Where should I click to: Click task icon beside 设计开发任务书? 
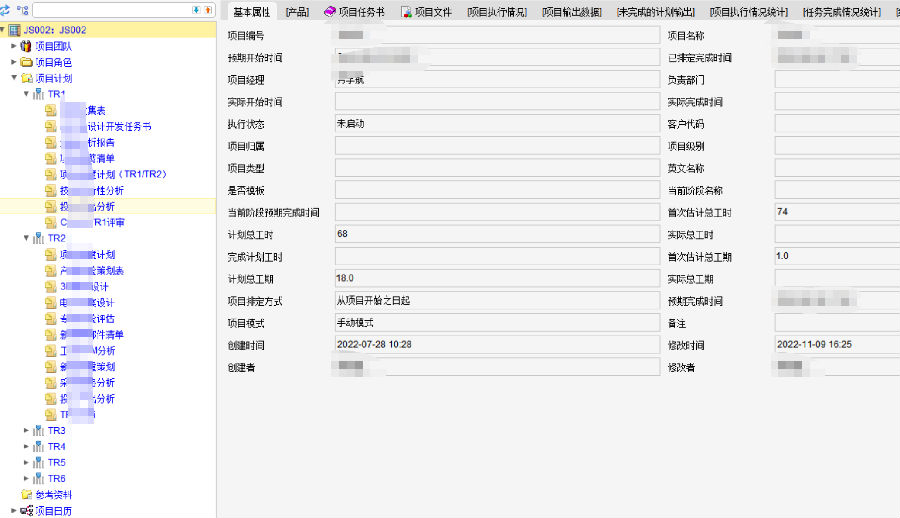pos(51,126)
